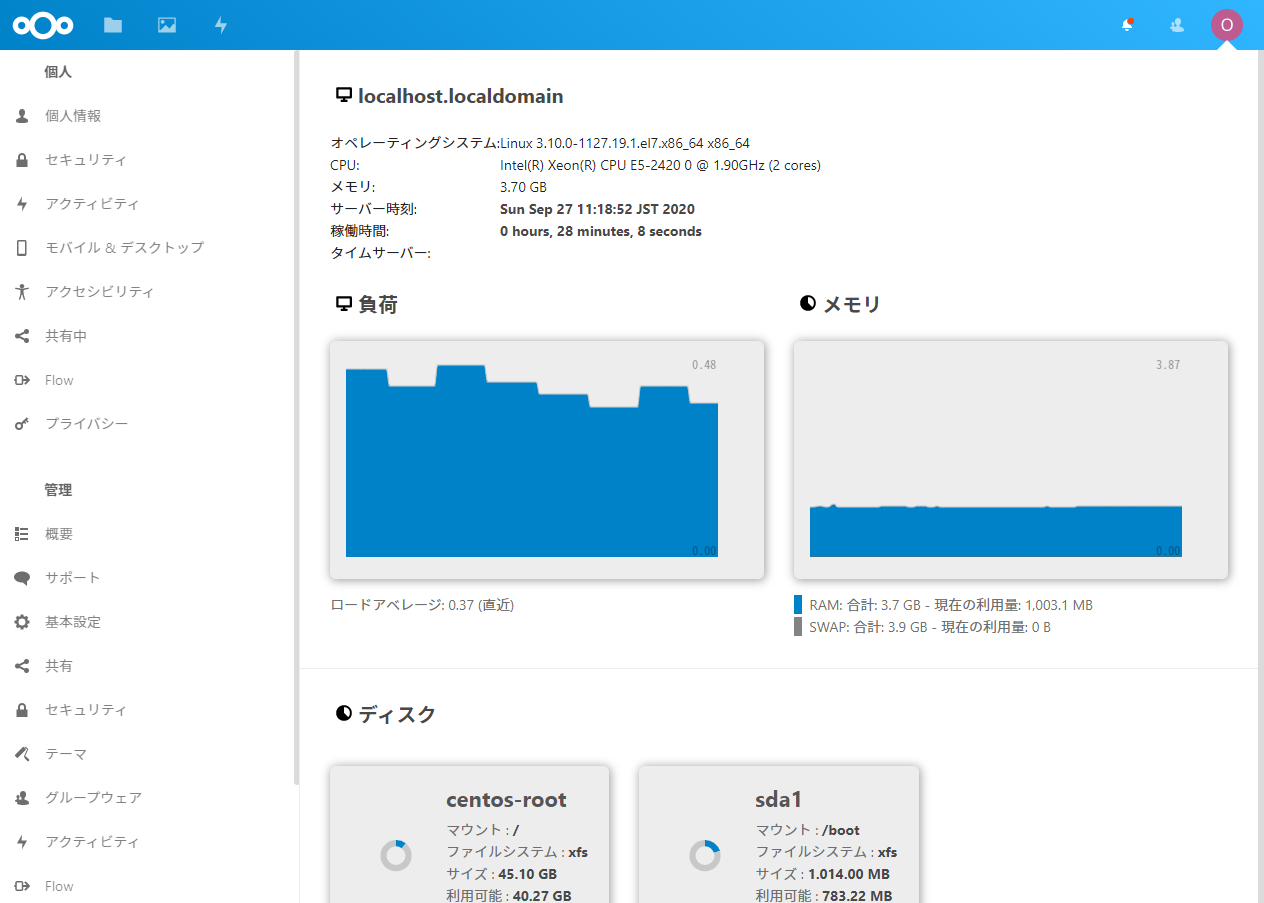Click the server time Sun Sep 27 11:18:52 JST 2020
This screenshot has height=903, width=1264.
597,209
